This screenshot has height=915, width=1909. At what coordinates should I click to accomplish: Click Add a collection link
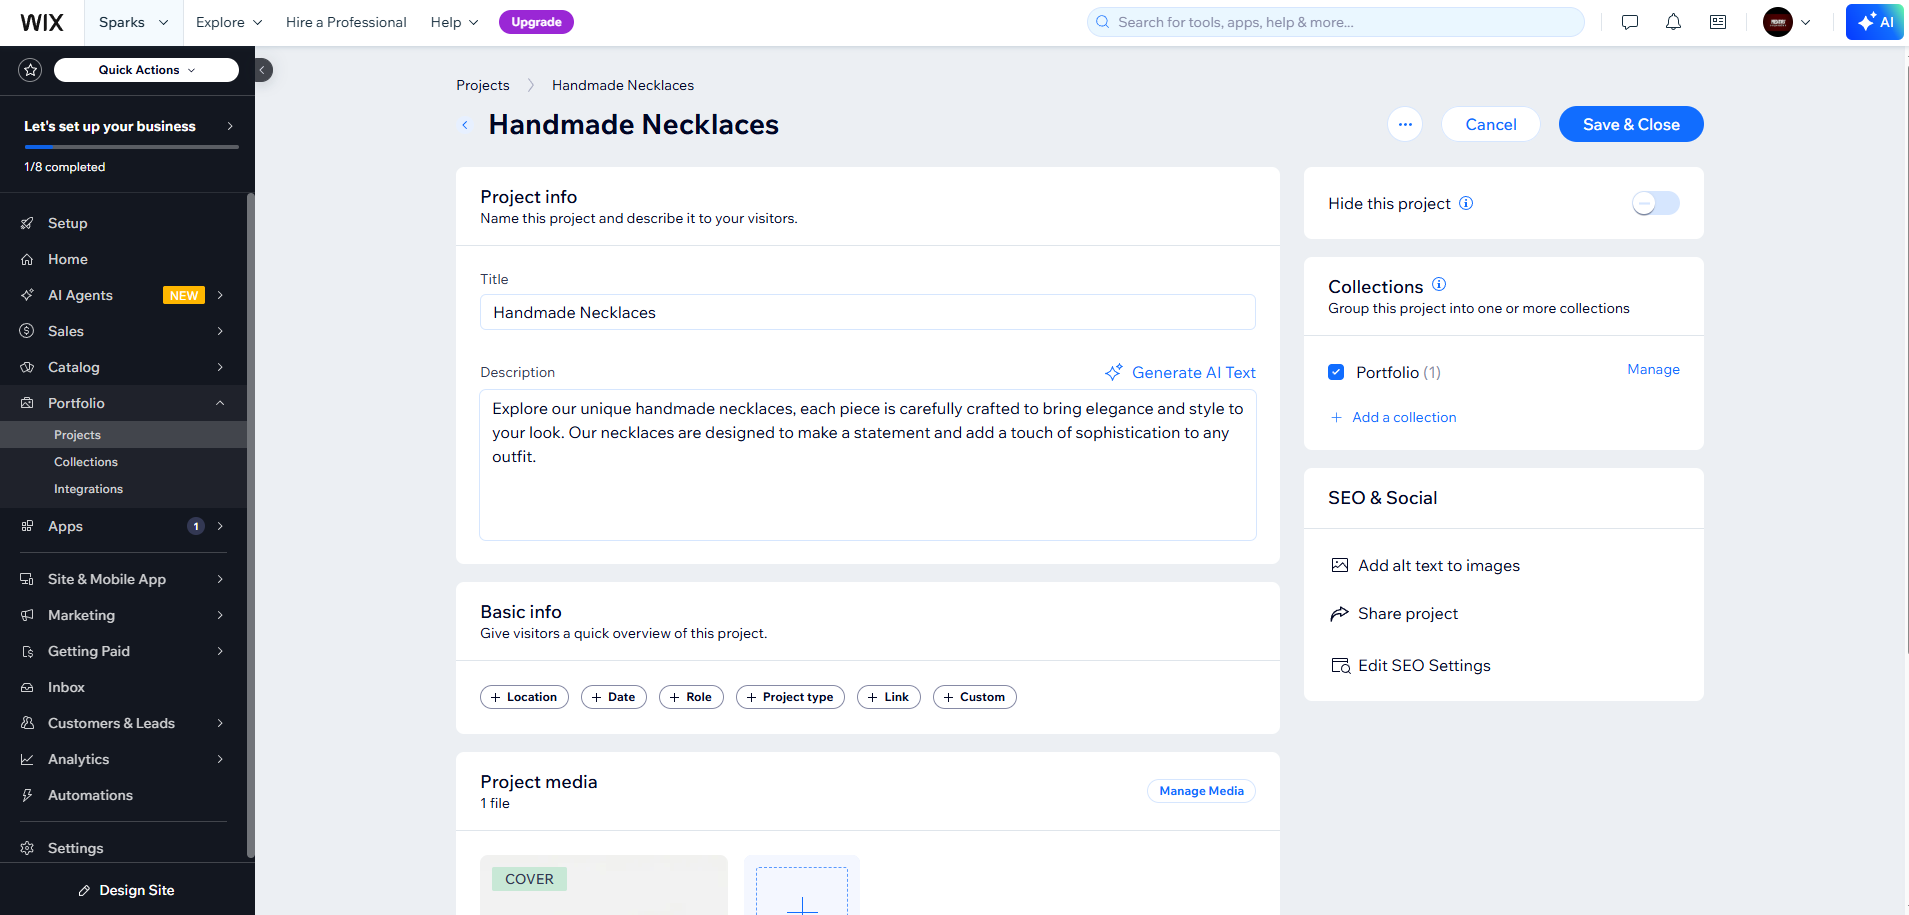click(x=1393, y=417)
